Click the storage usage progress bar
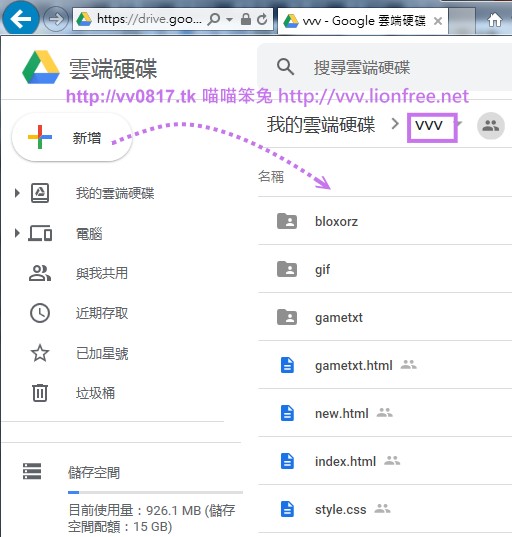The width and height of the screenshot is (512, 537). click(x=155, y=492)
